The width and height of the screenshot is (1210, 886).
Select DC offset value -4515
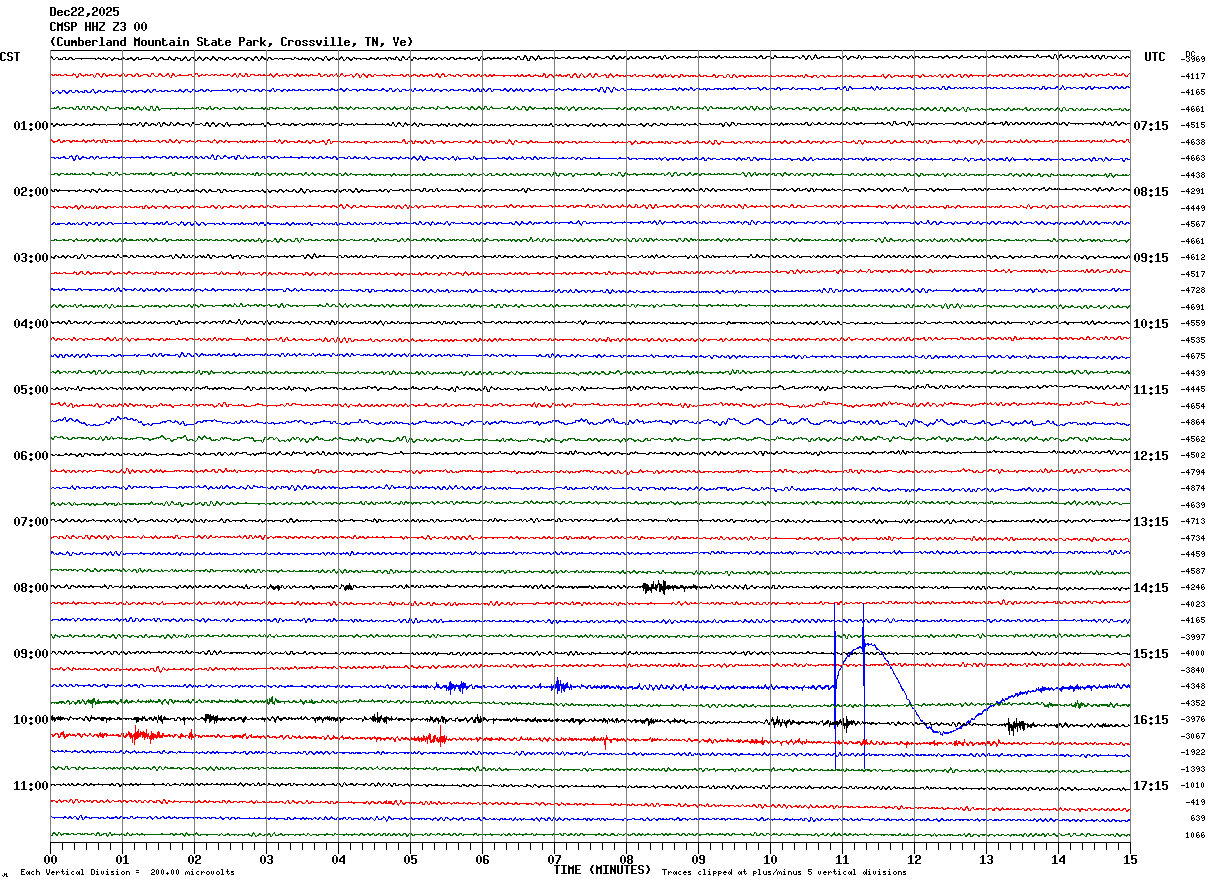coord(1194,126)
